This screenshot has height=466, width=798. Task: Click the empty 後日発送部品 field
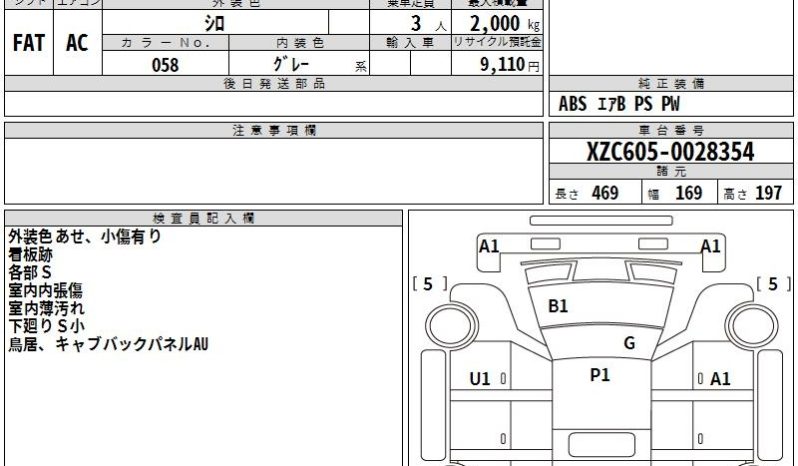[x=274, y=104]
